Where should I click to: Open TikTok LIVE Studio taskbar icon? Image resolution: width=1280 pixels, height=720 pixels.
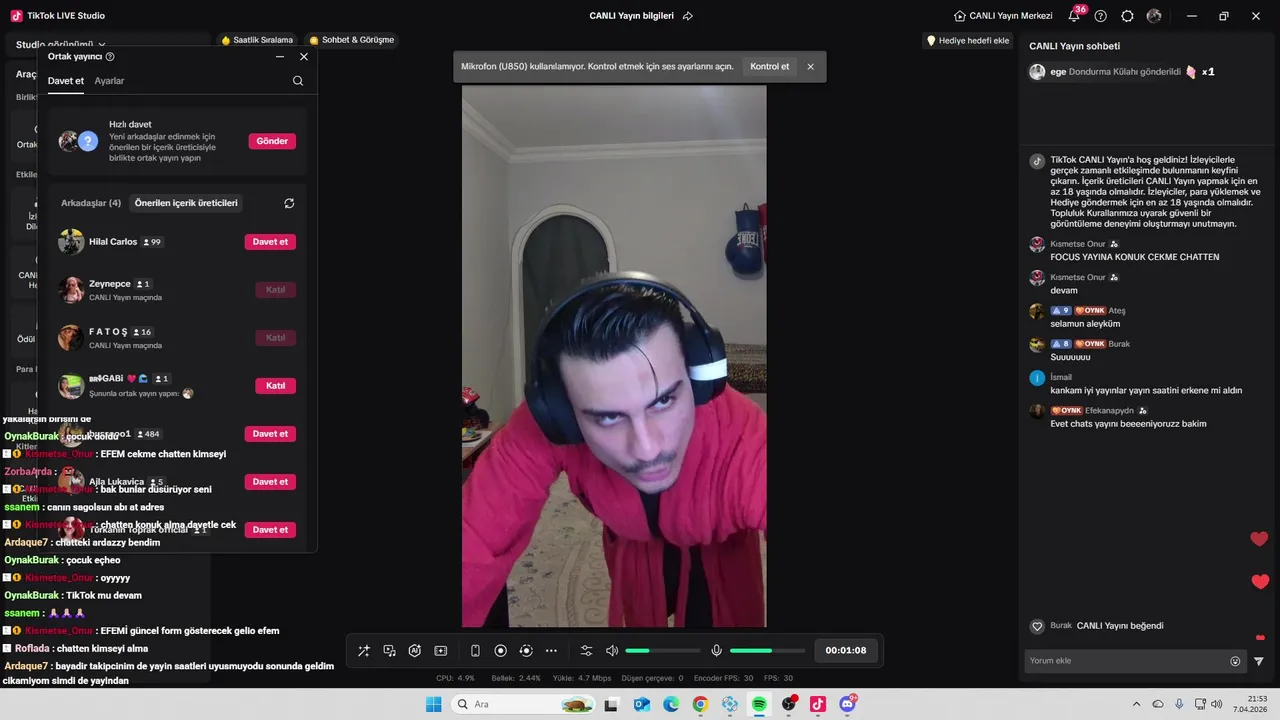818,704
